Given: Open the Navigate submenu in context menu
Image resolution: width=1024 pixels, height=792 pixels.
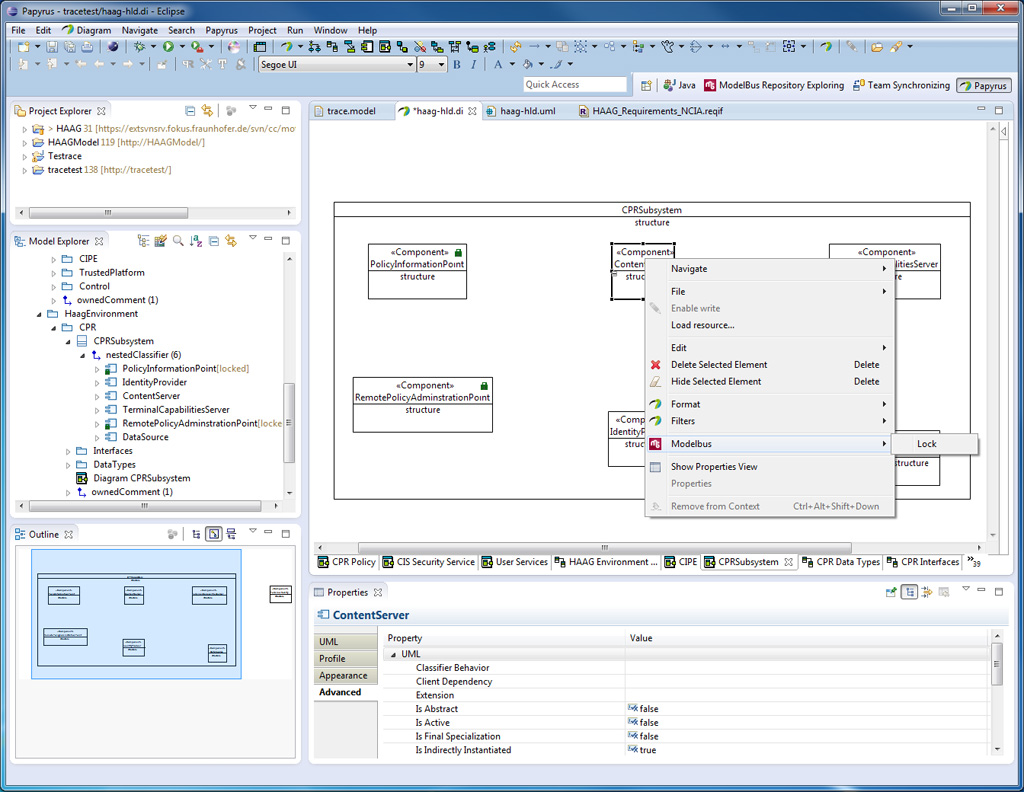Looking at the screenshot, I should [x=770, y=269].
